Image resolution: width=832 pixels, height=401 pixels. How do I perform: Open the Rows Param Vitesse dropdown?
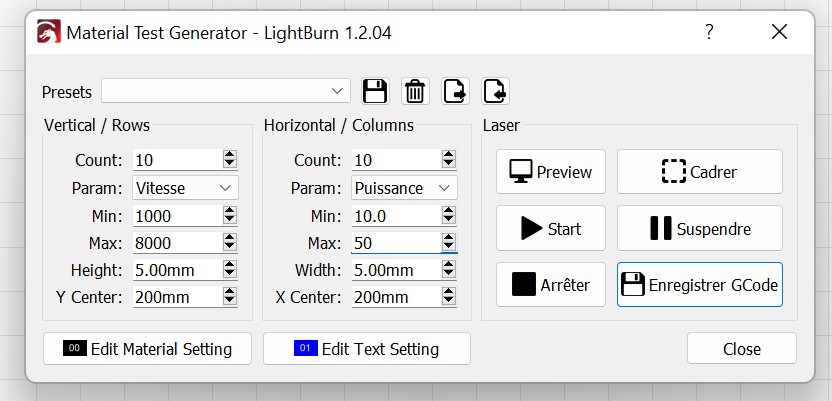tap(185, 188)
